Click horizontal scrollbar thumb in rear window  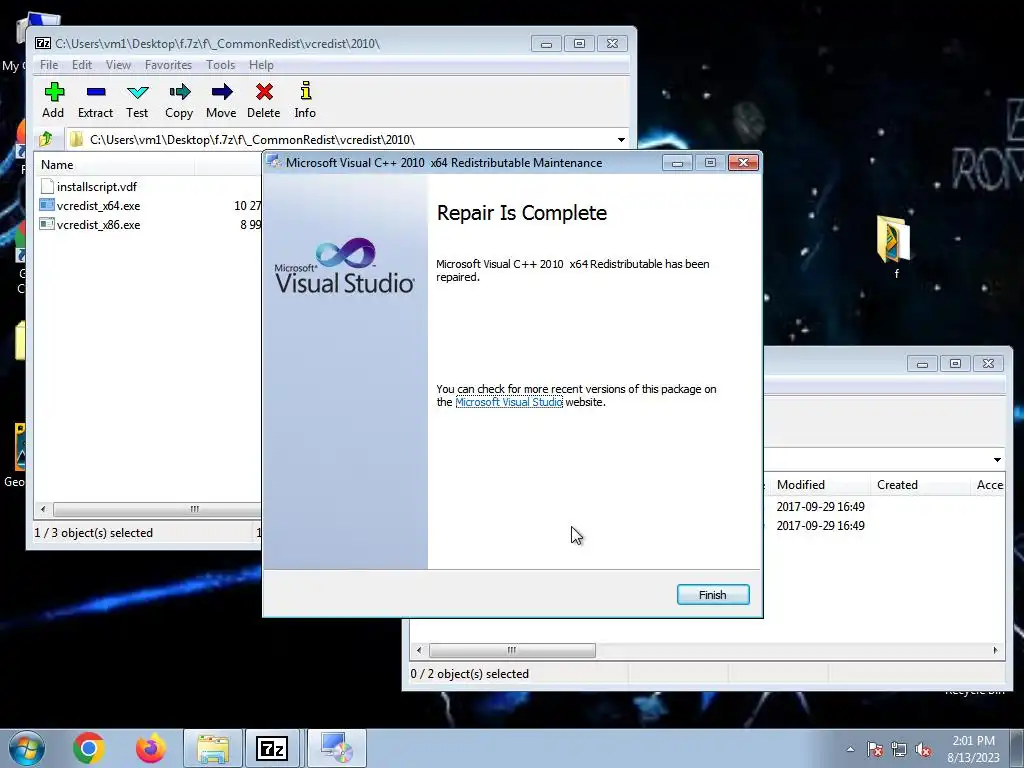point(512,650)
